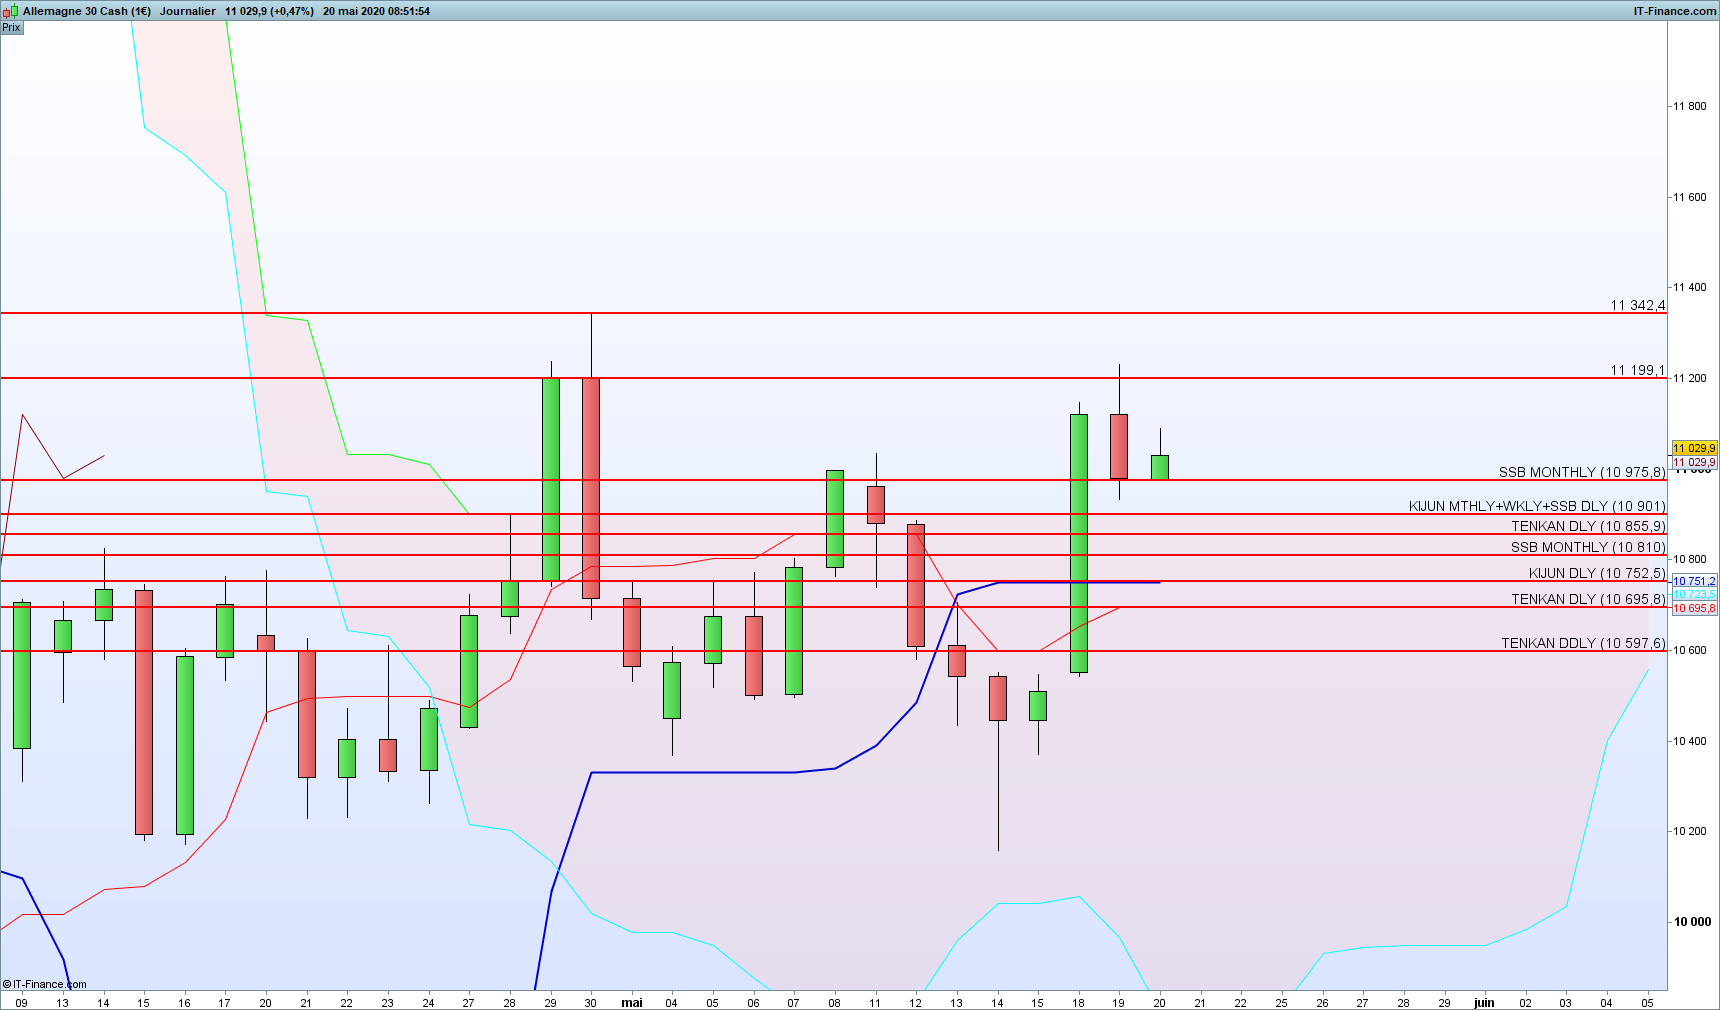Click the '26' date label on the time axis
This screenshot has height=1010, width=1720.
tap(1322, 1003)
